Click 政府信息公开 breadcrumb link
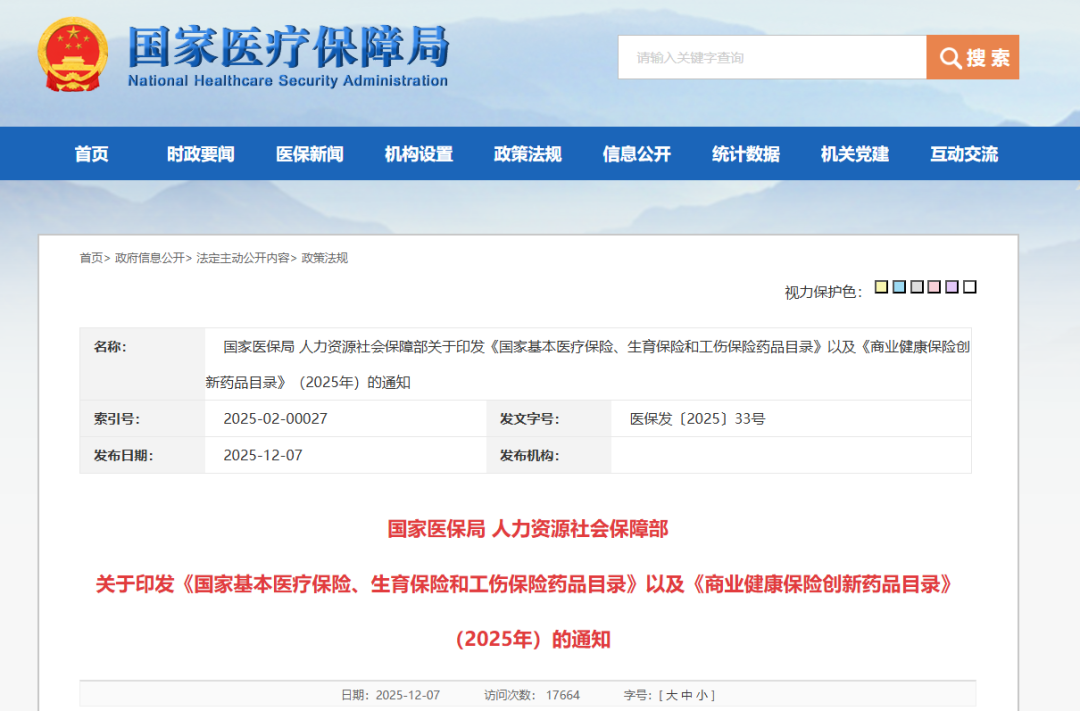Screen dimensions: 1080x711 coord(149,258)
